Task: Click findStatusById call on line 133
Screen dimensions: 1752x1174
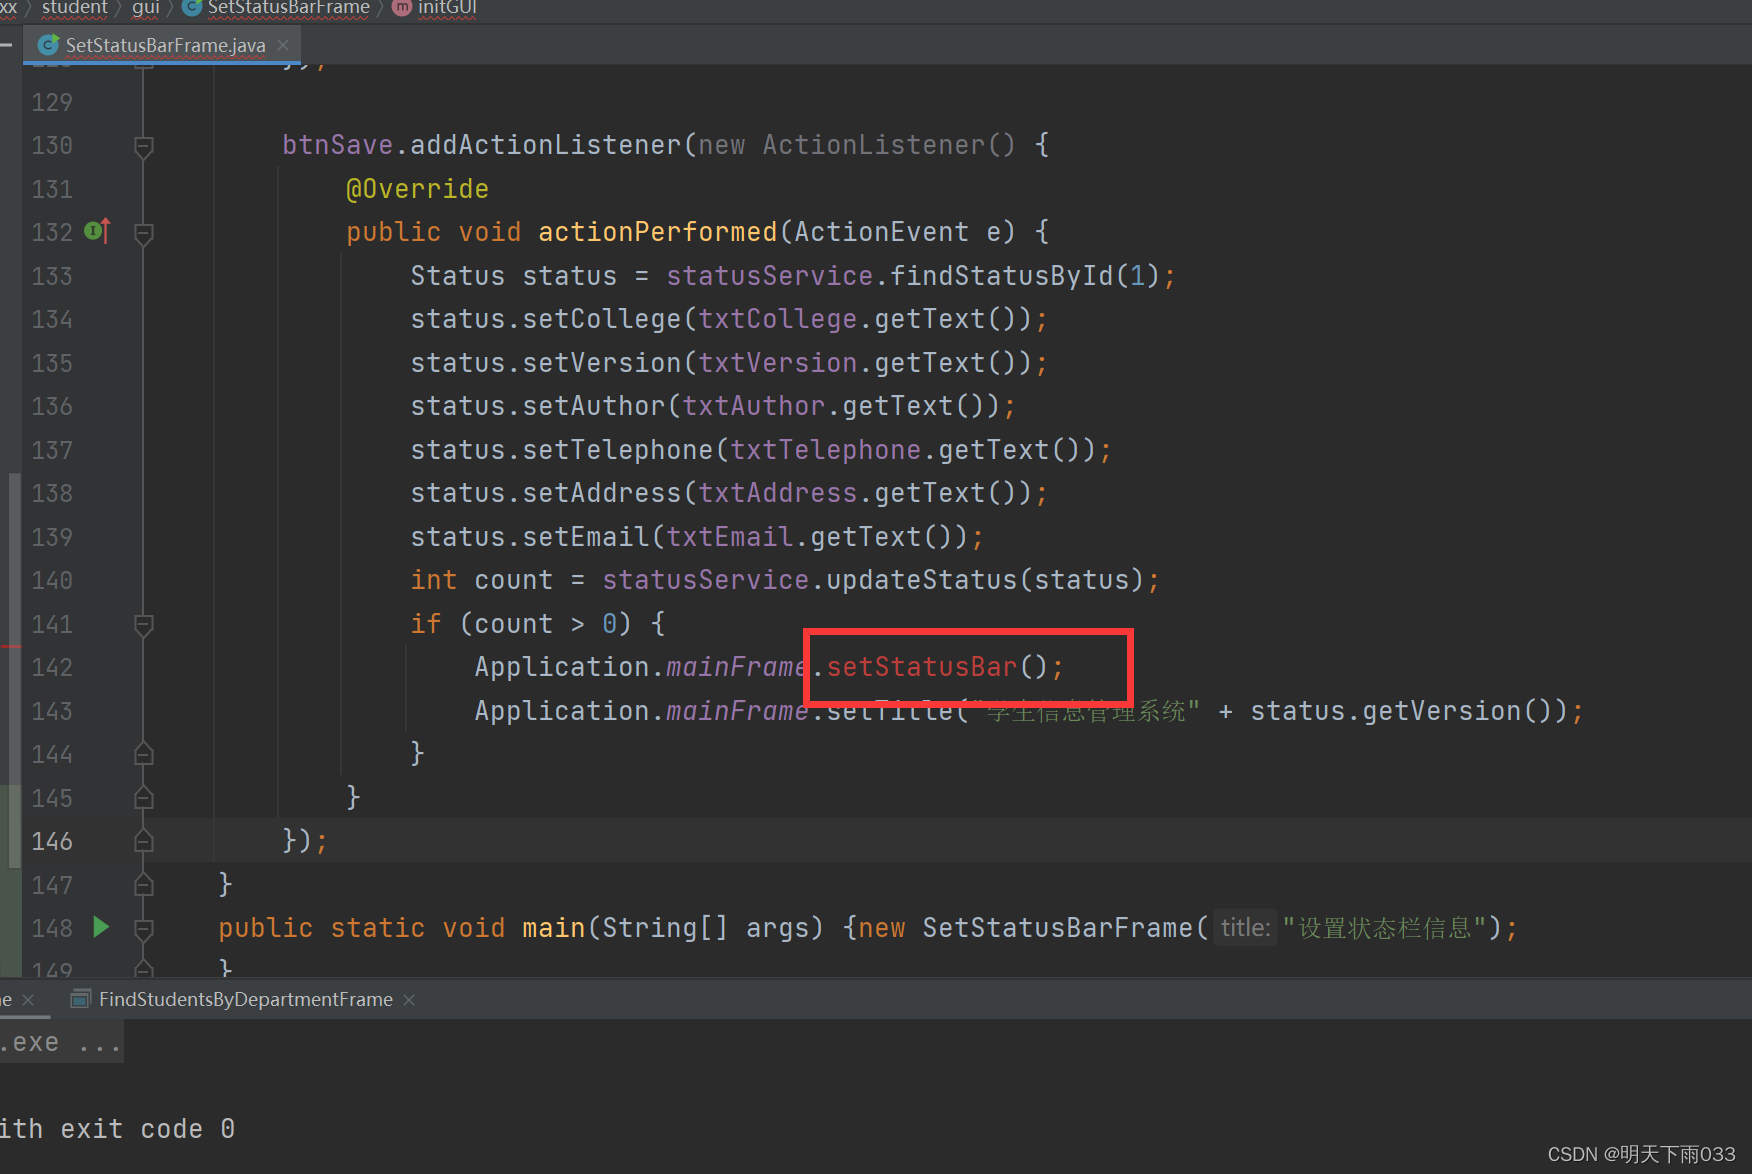Action: click(x=1001, y=276)
